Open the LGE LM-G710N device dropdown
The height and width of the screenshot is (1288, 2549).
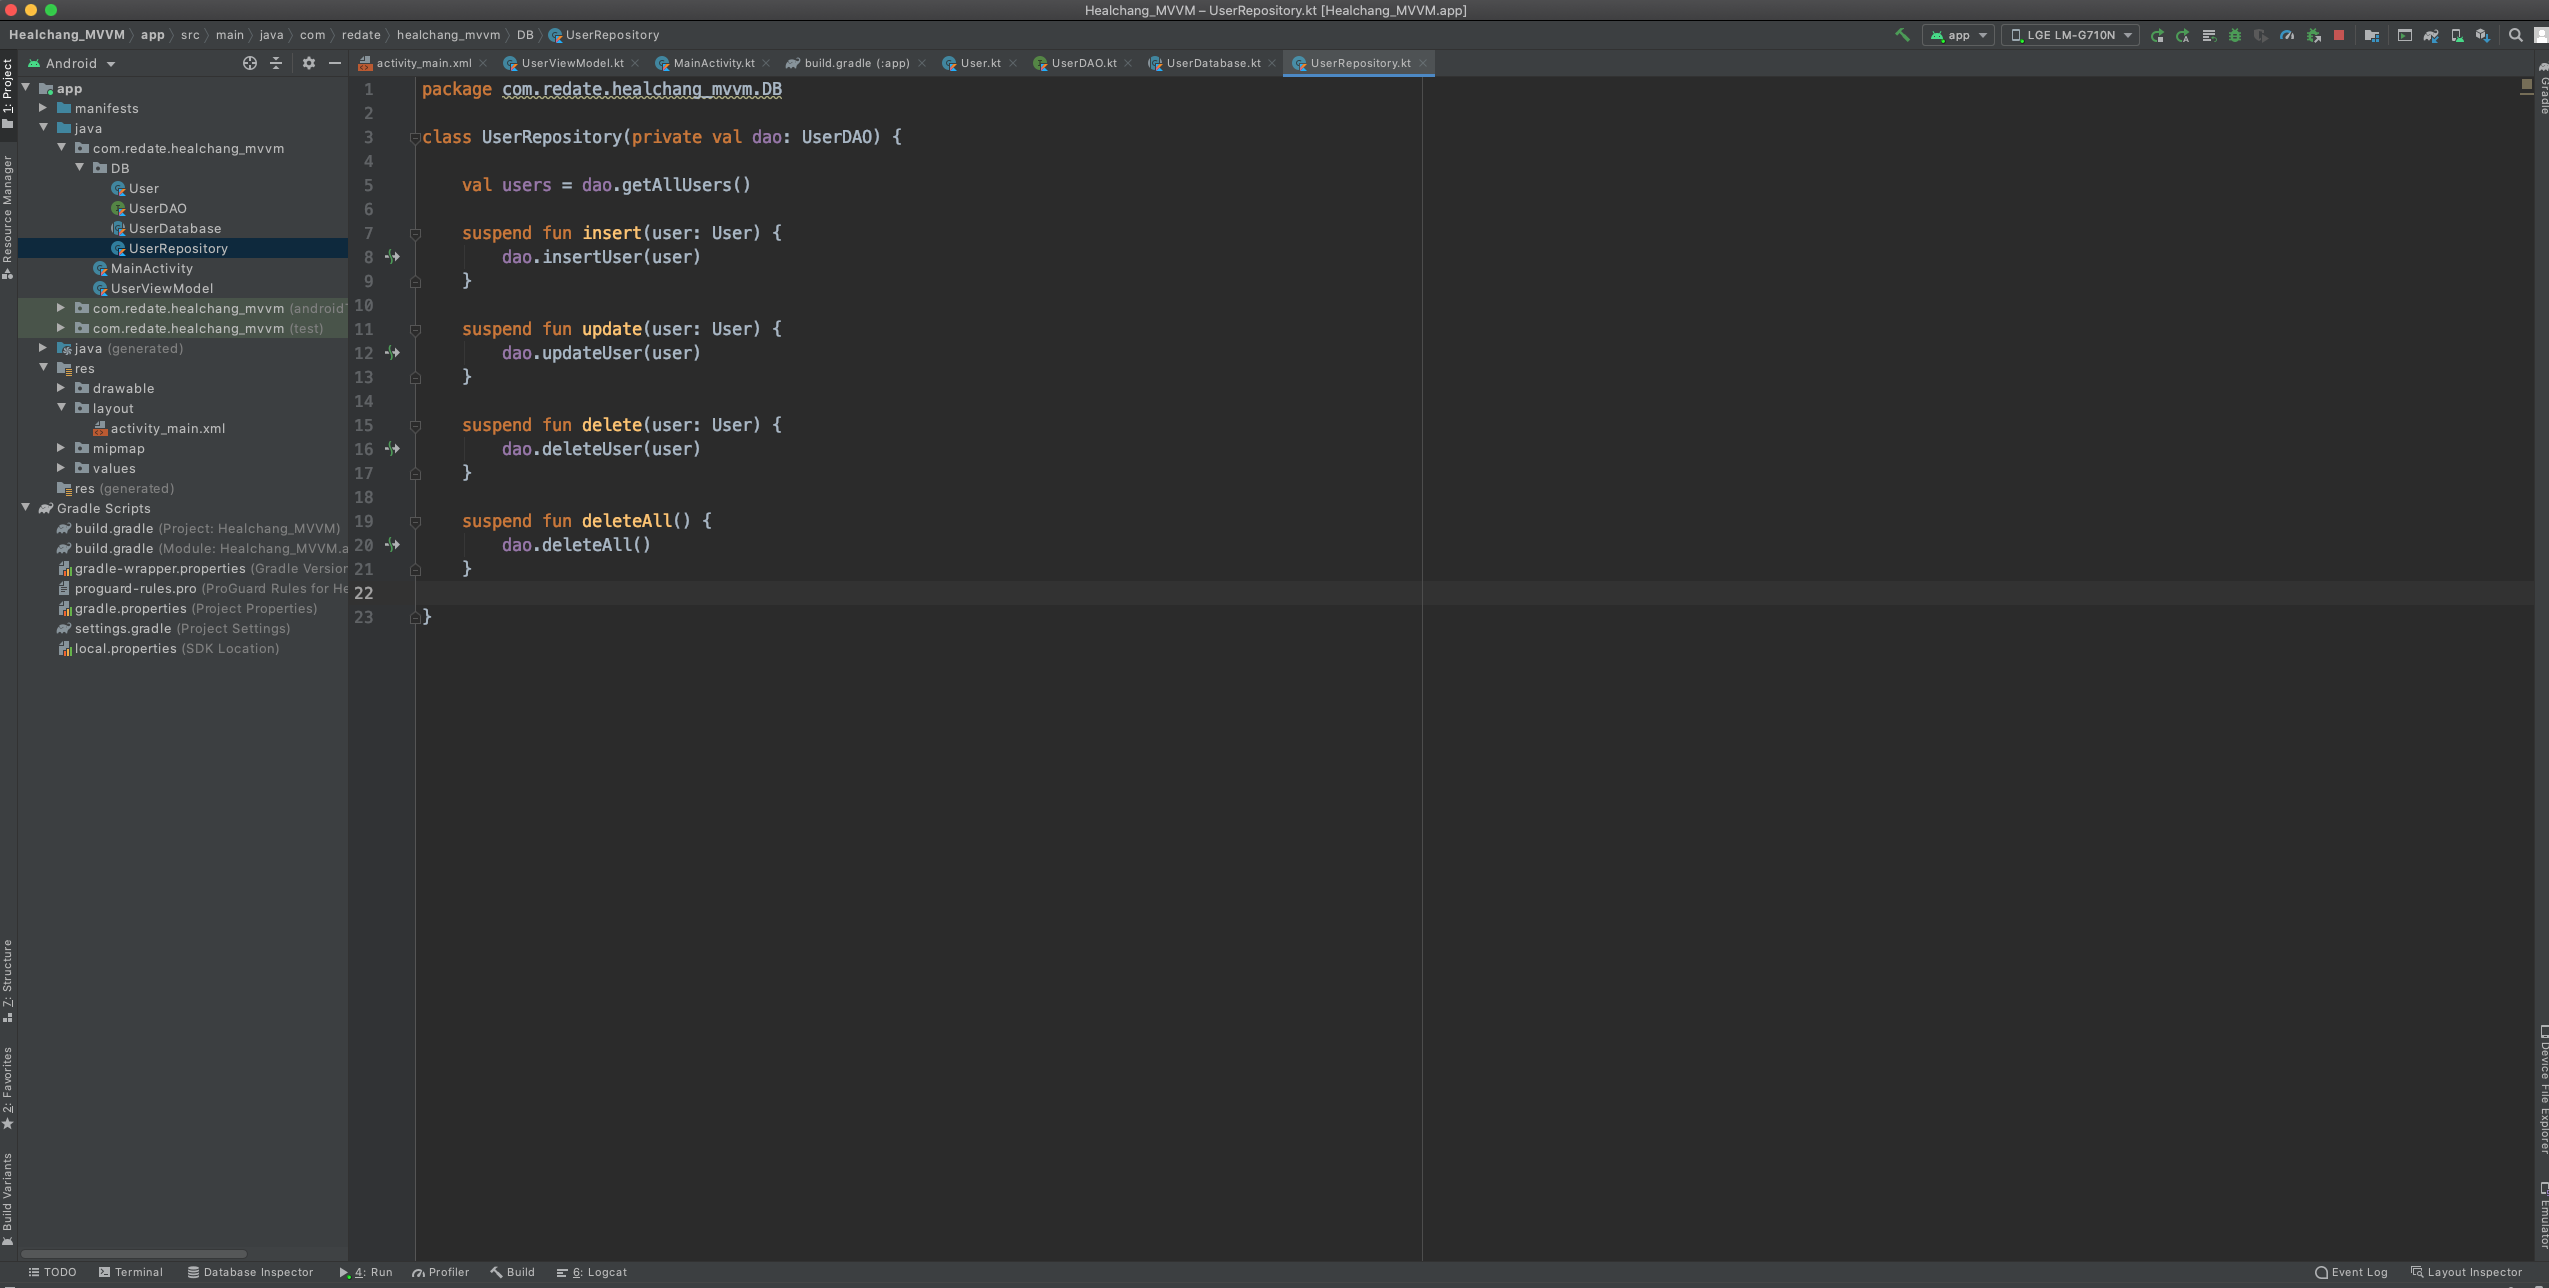point(2070,35)
